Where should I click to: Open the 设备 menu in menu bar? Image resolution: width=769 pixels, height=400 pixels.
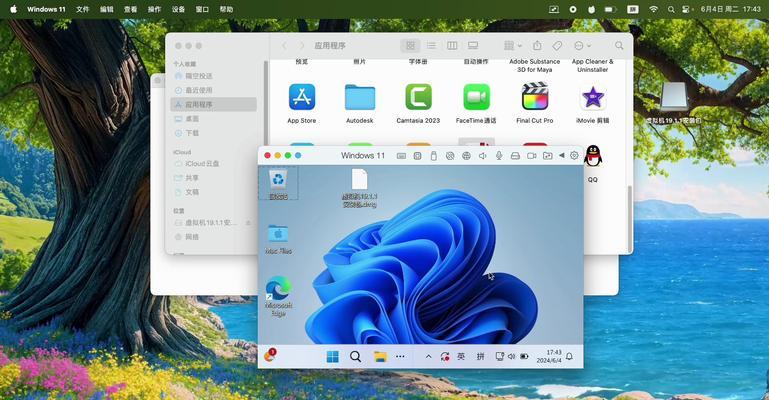coord(179,9)
